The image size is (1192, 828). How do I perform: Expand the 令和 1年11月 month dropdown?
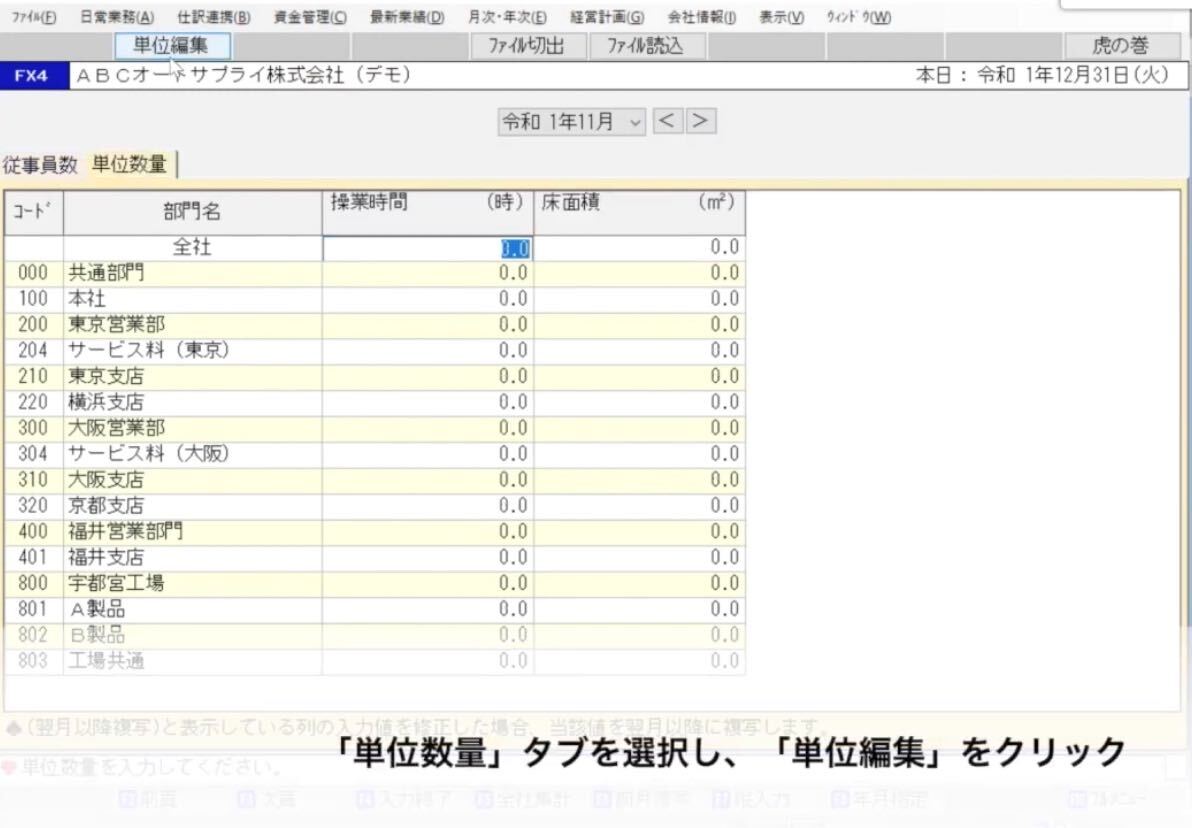pos(572,122)
